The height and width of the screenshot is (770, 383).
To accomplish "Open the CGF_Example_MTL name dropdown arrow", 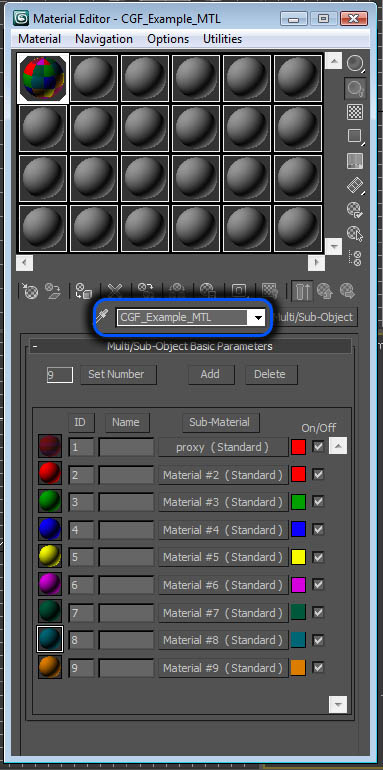I will point(257,318).
